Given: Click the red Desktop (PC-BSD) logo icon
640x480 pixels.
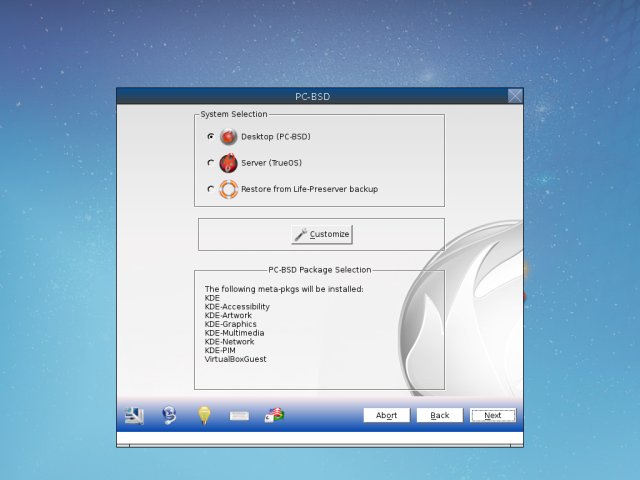Looking at the screenshot, I should pos(228,137).
